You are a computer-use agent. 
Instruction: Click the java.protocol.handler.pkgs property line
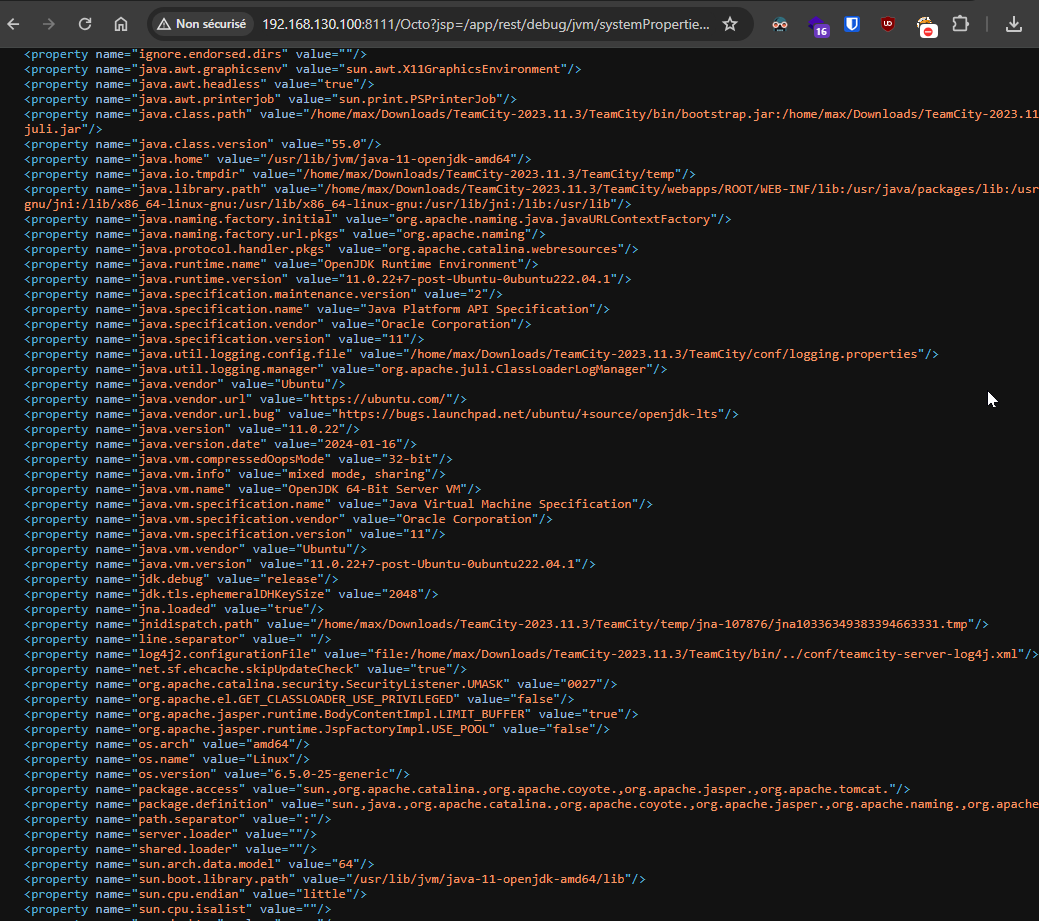331,249
